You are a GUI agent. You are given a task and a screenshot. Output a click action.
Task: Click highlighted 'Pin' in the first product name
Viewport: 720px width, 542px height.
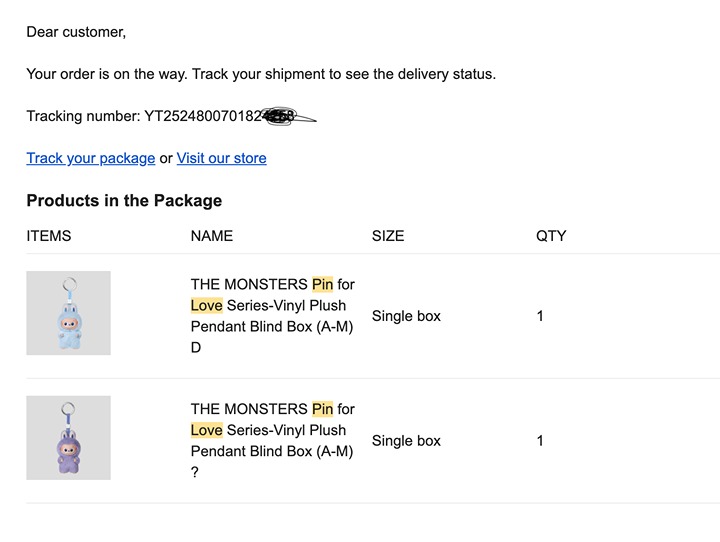(322, 284)
